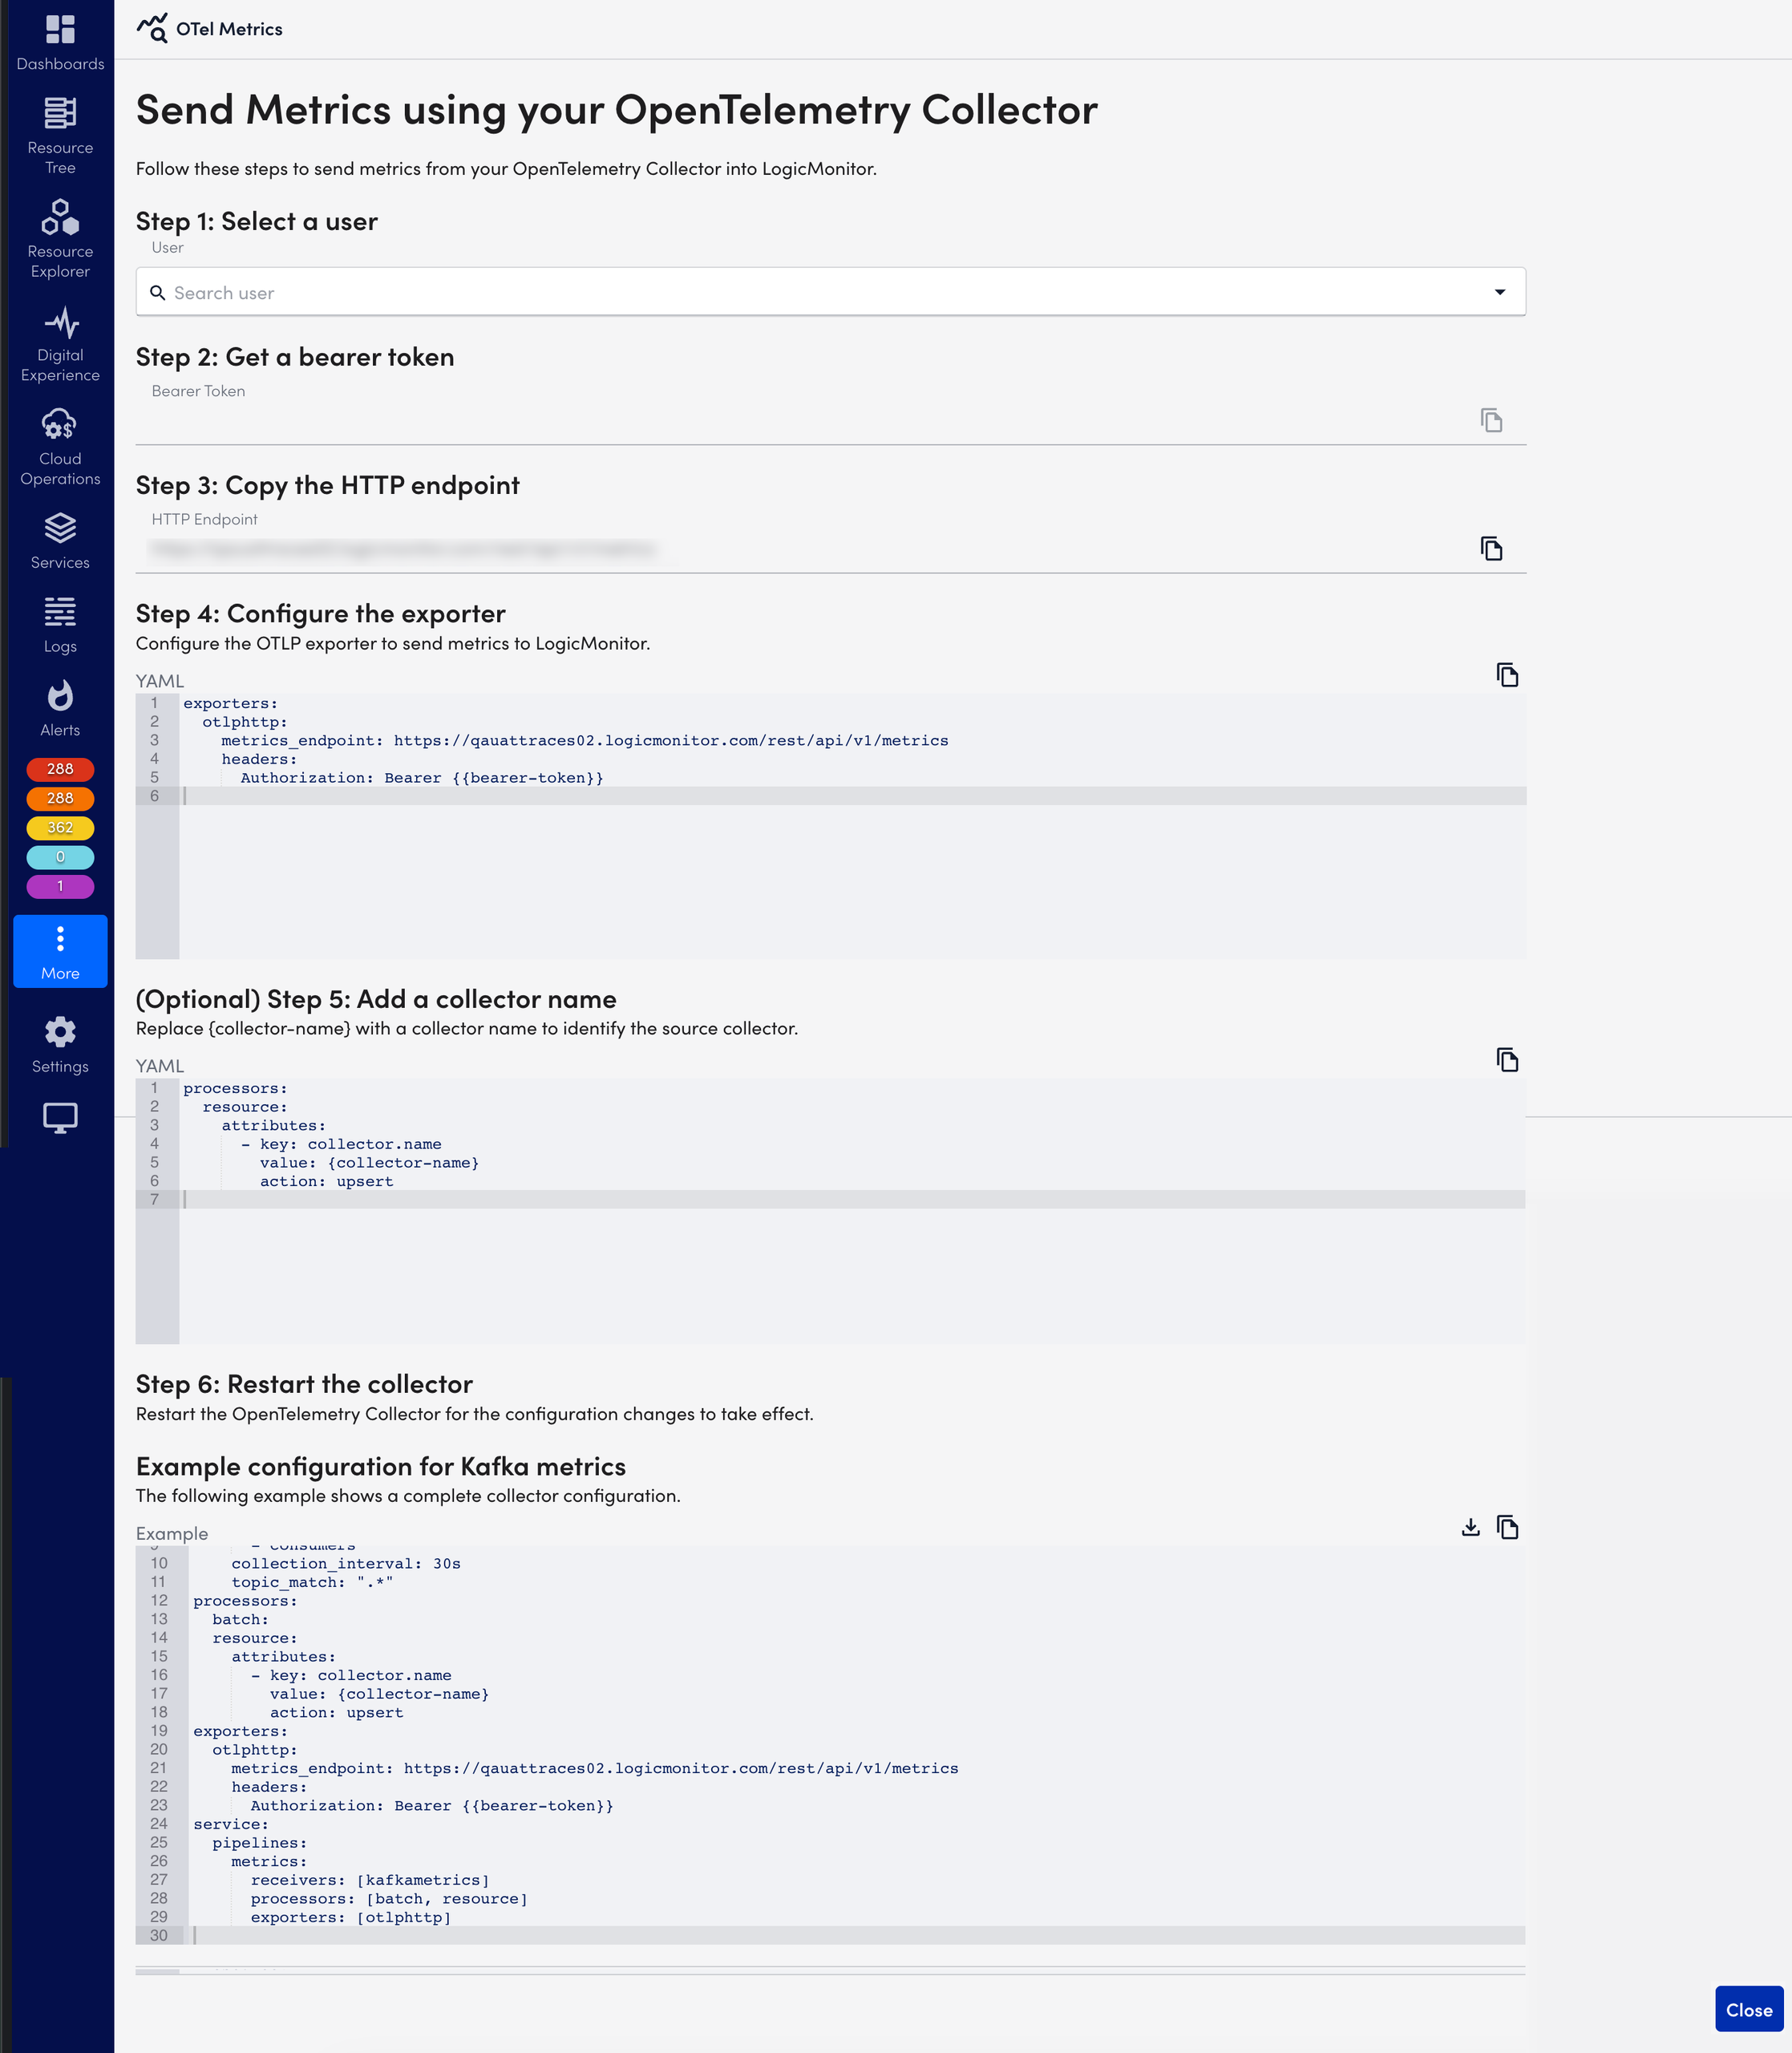
Task: Click the Close button
Action: coord(1749,2009)
